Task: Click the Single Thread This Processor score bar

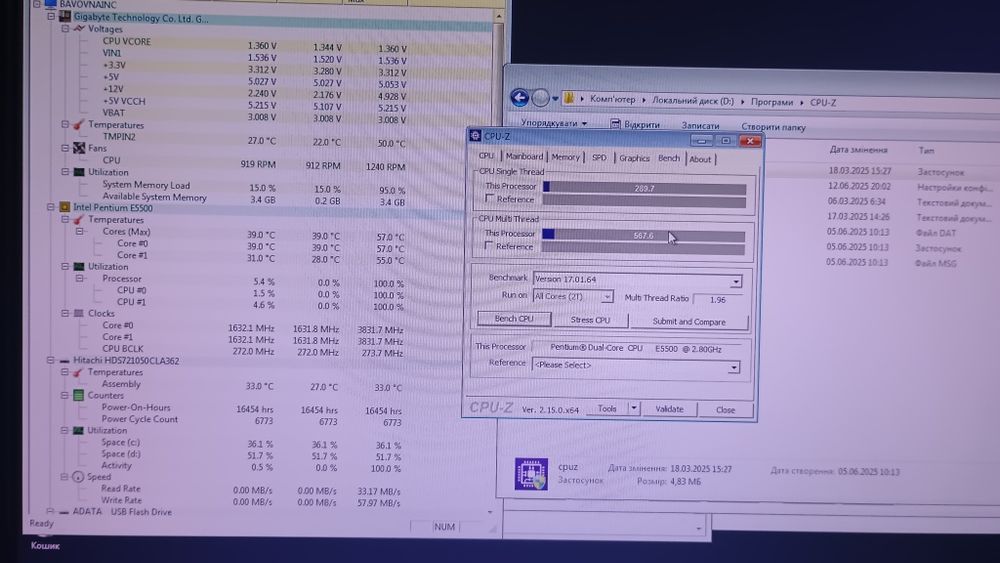Action: pos(644,188)
